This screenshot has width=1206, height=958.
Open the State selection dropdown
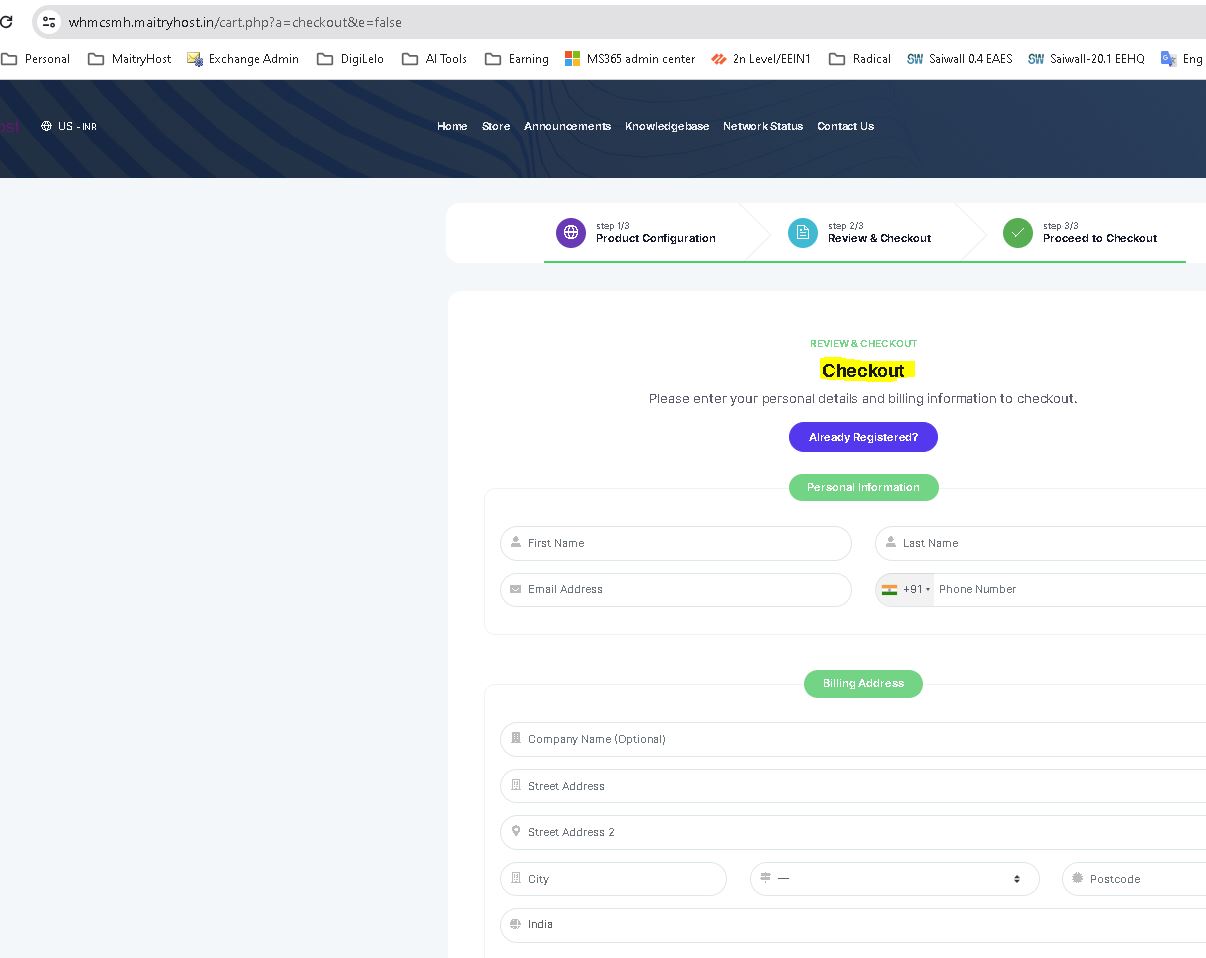point(894,879)
